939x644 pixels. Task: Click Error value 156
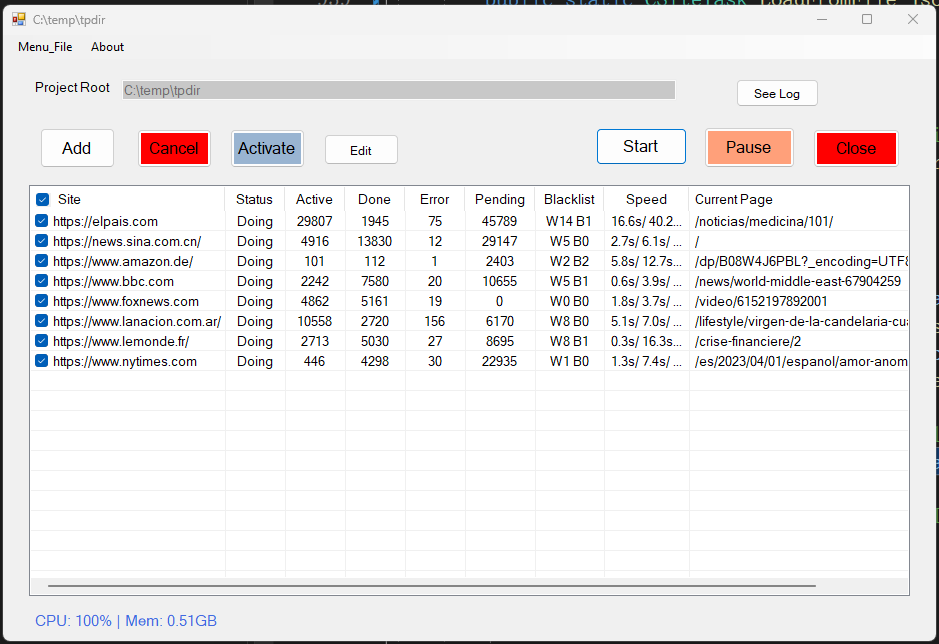click(435, 322)
